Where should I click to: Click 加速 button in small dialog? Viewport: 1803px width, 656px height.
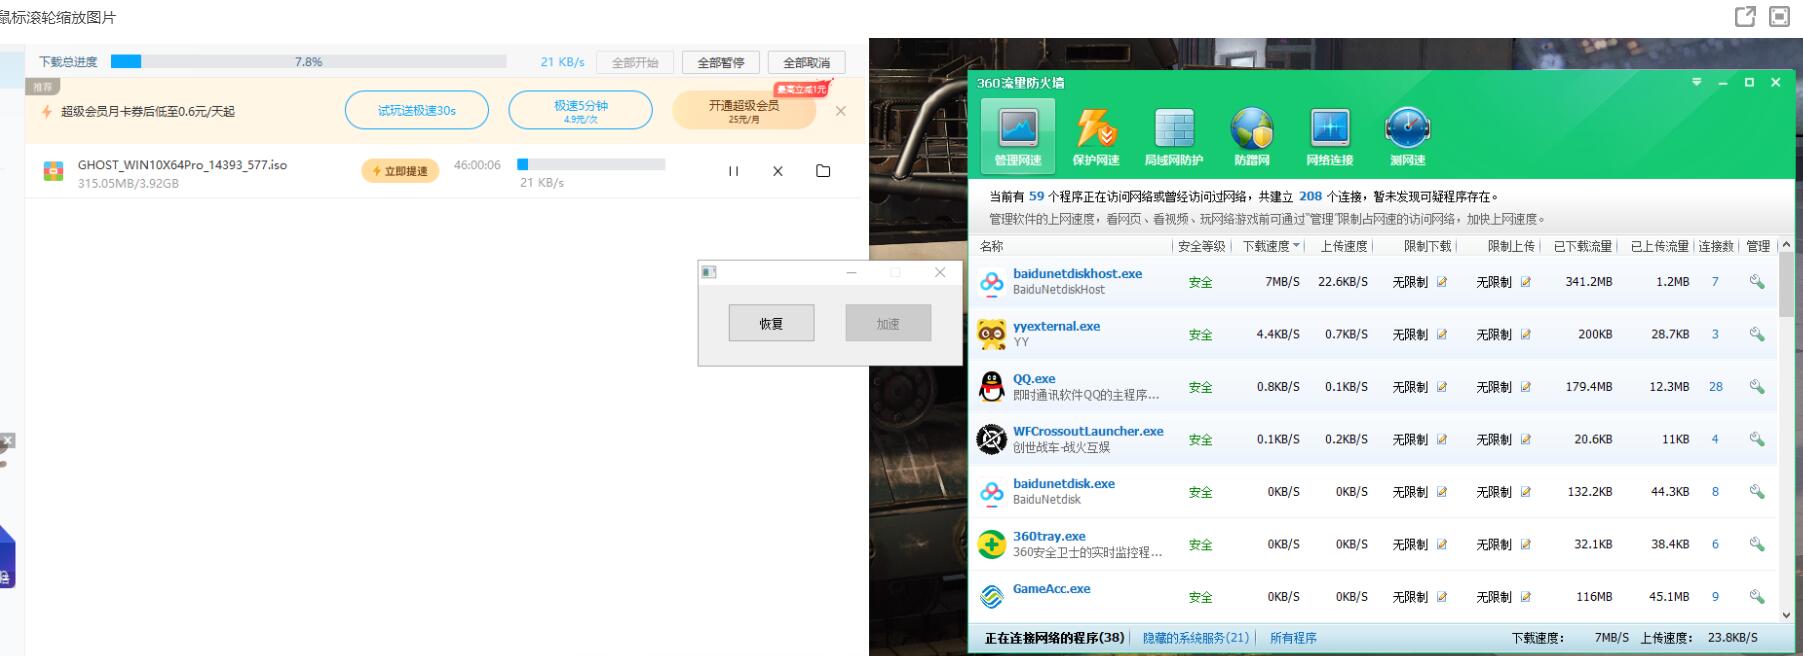coord(888,323)
